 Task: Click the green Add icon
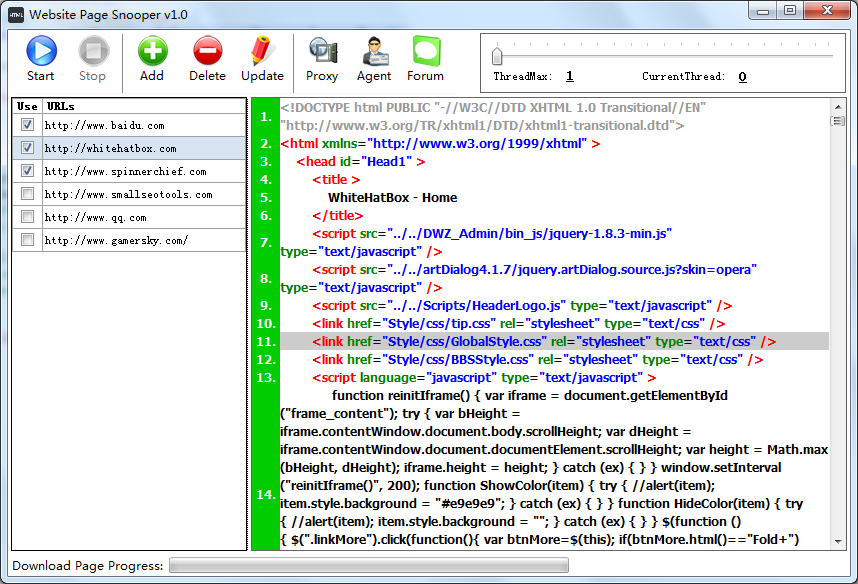152,51
